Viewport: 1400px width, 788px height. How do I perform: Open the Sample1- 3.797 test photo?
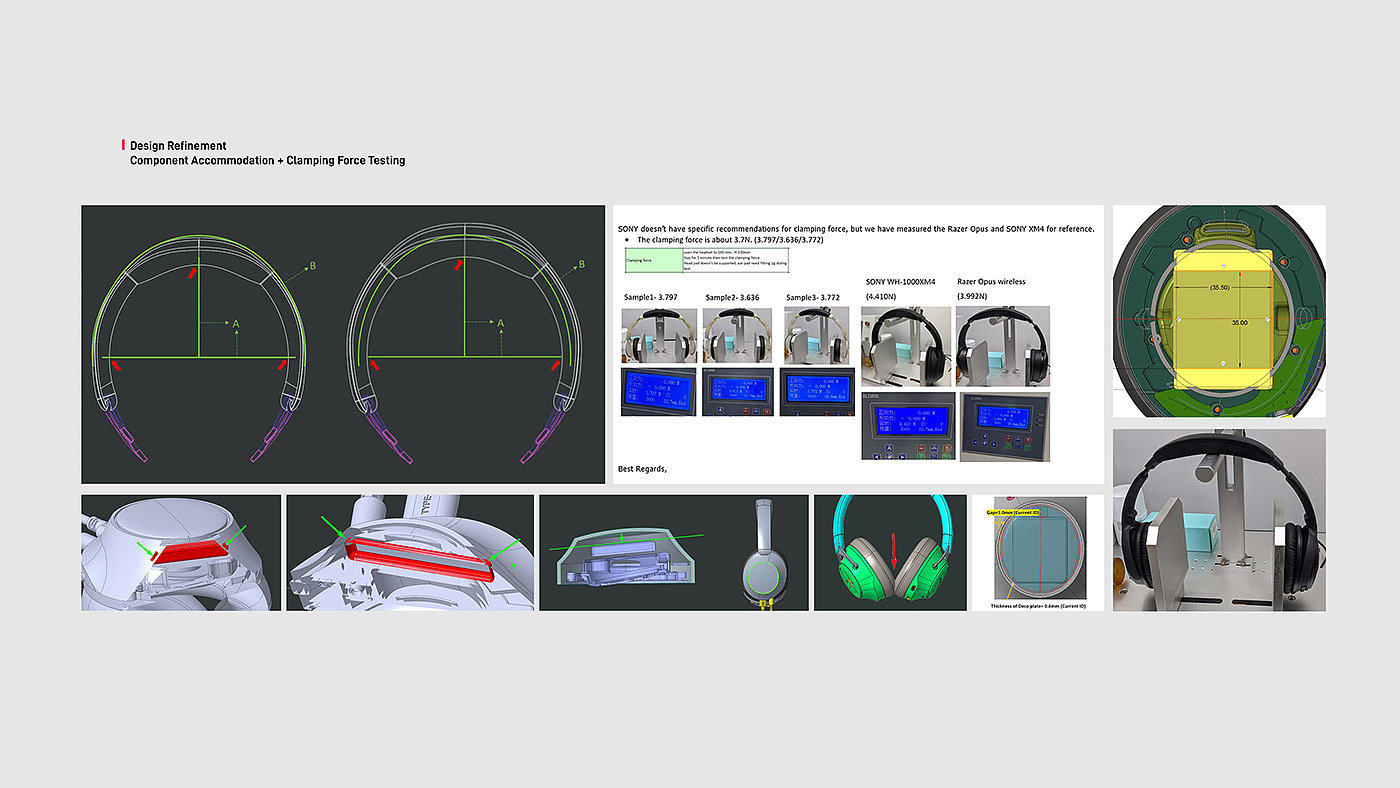(658, 335)
